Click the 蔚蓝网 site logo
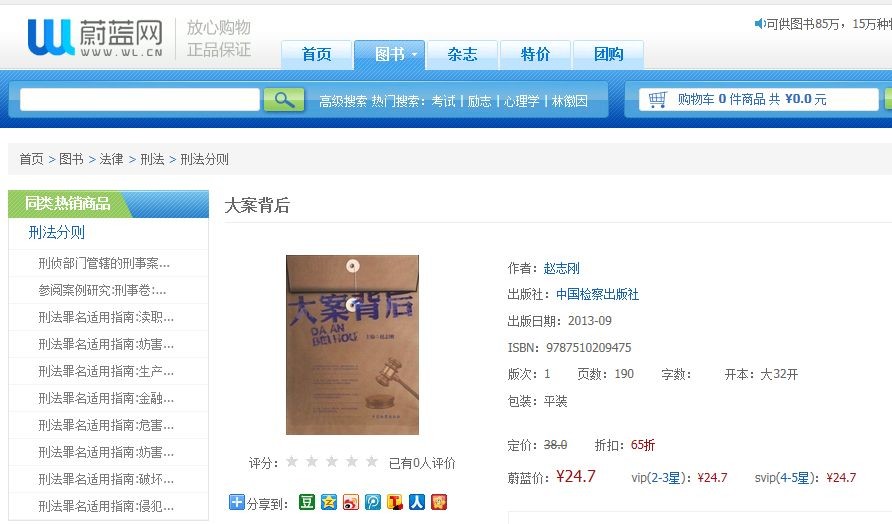Viewport: 892px width, 524px height. pyautogui.click(x=96, y=38)
